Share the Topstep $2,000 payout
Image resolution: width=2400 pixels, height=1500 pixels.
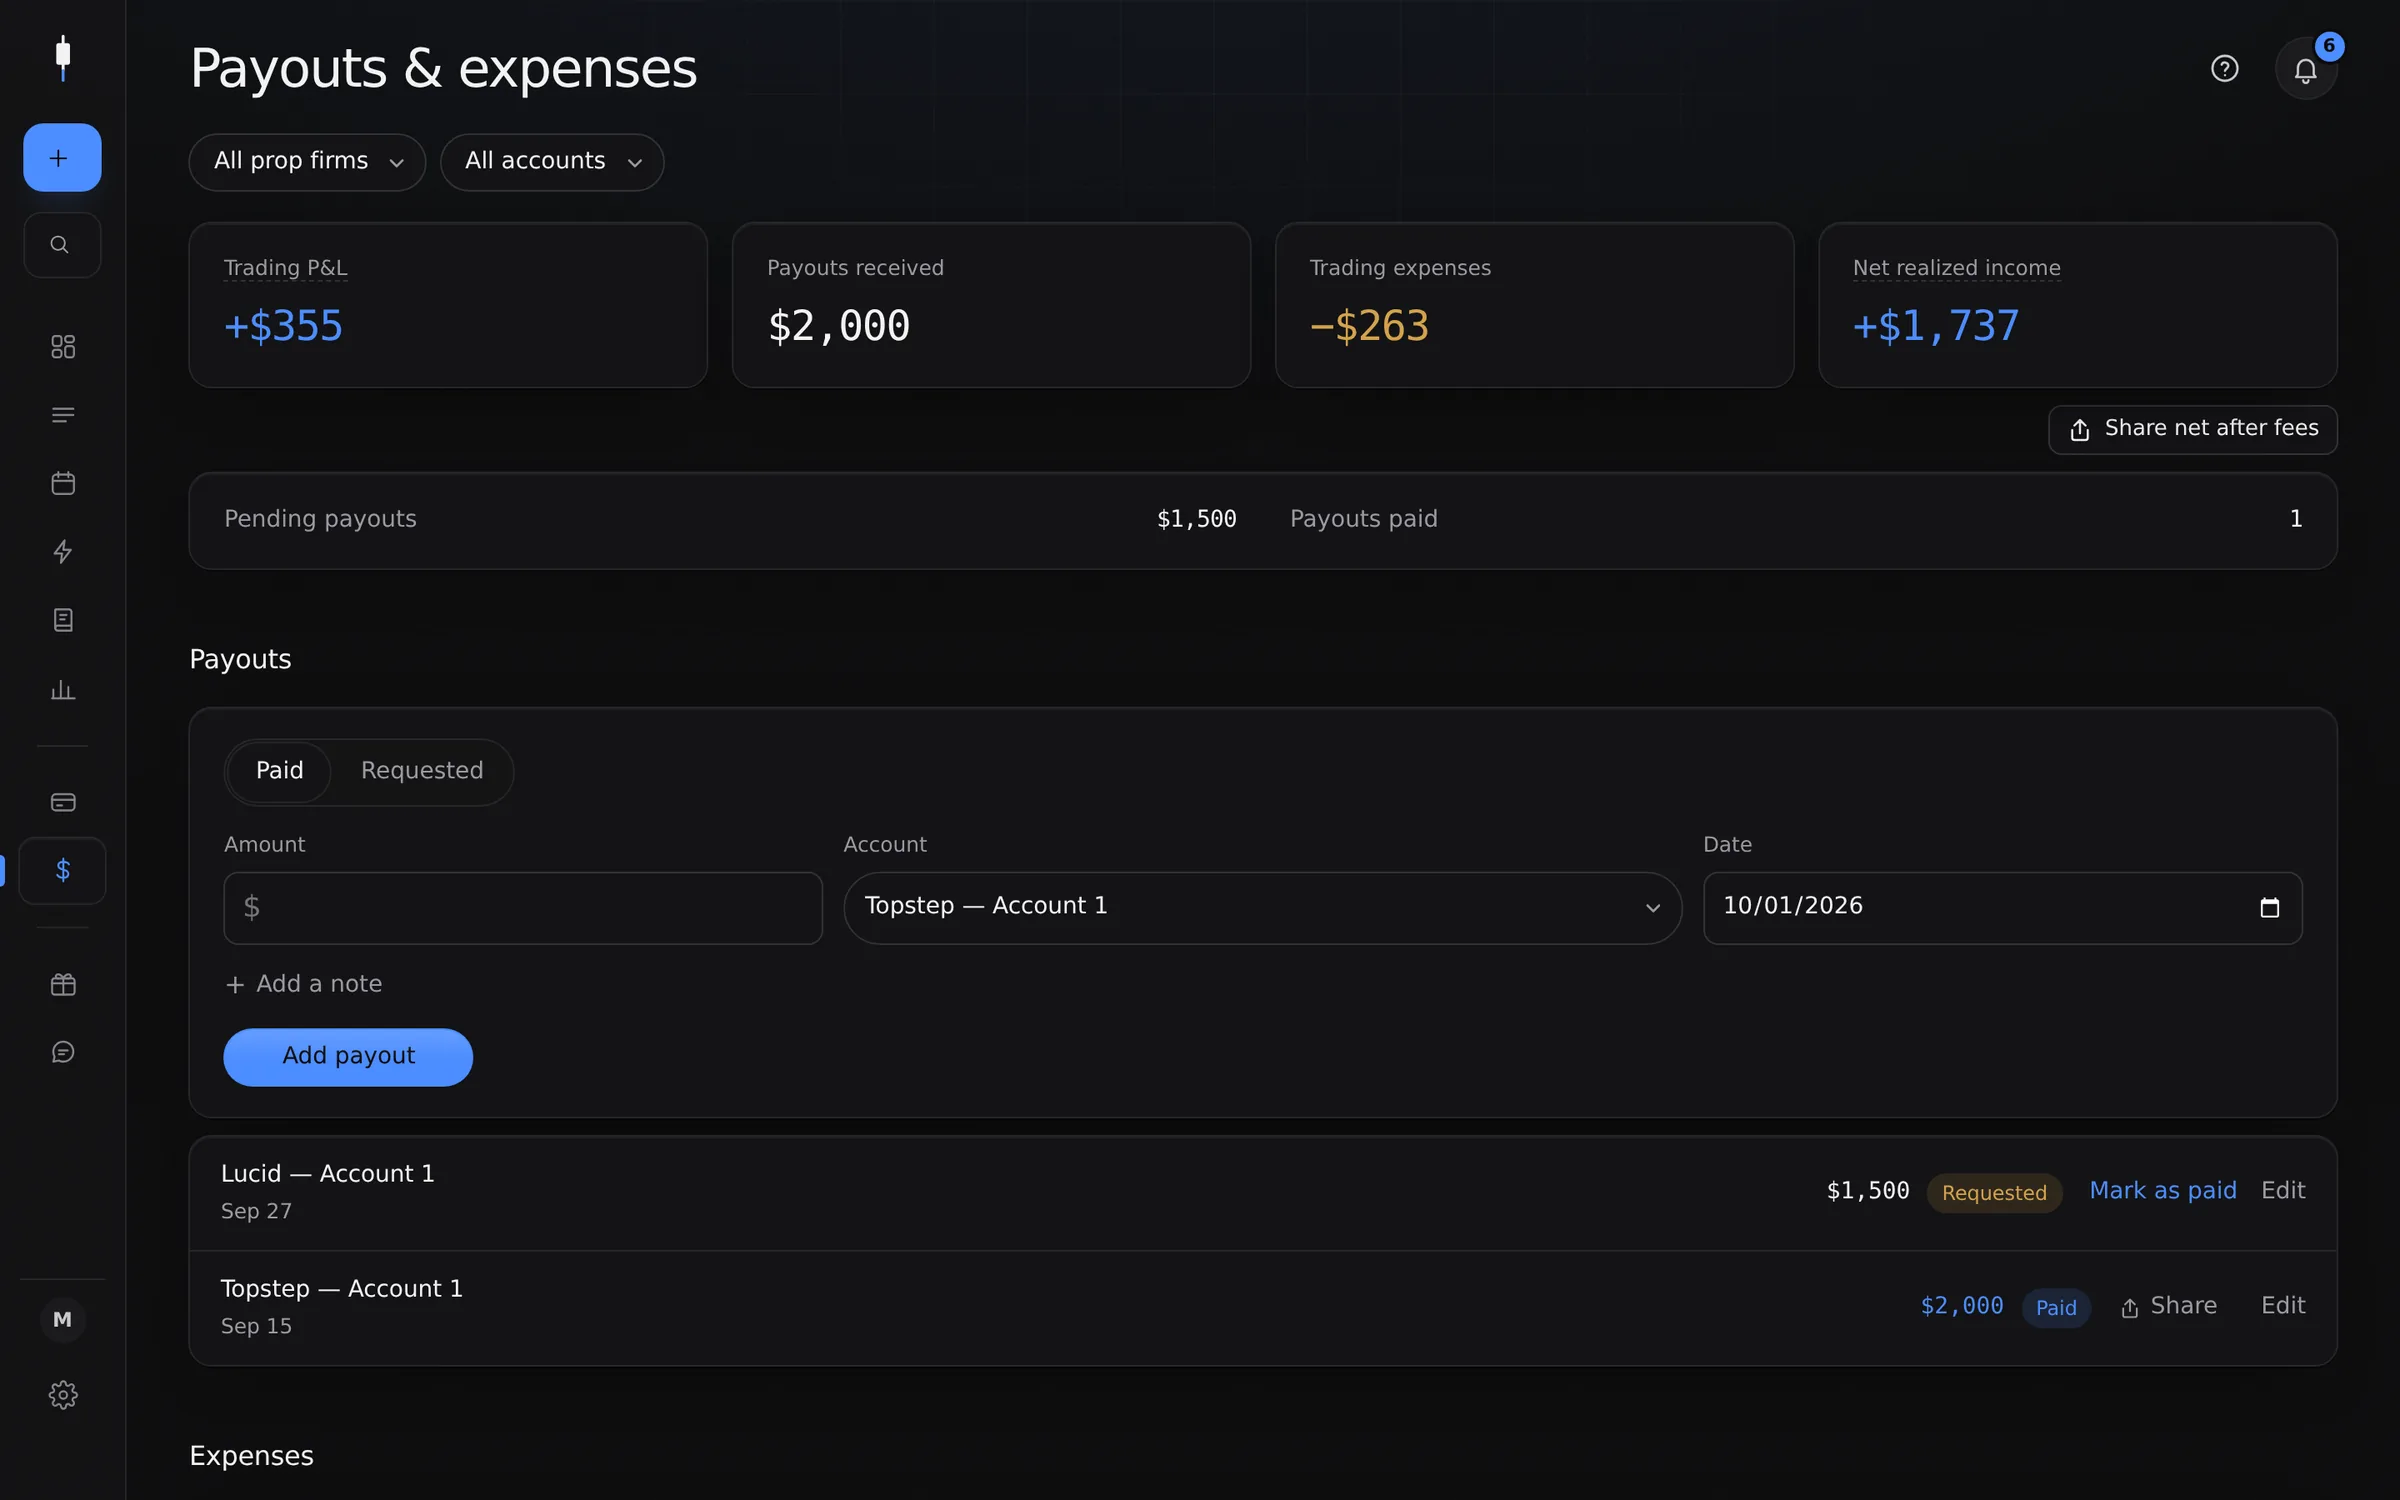(x=2168, y=1306)
